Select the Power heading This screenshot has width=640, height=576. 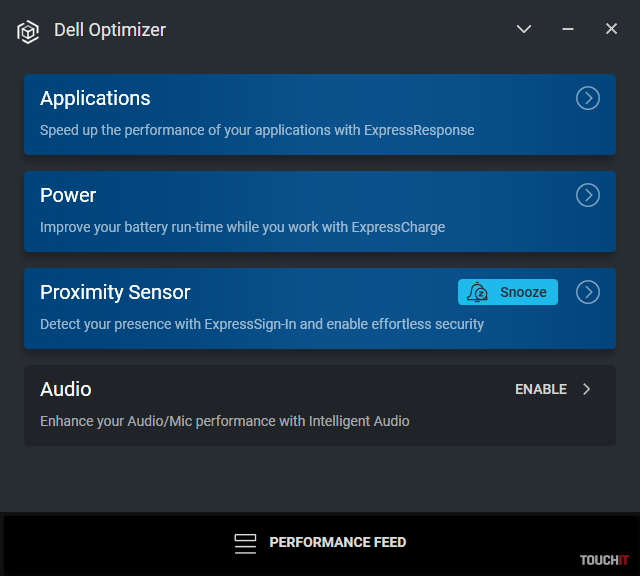[68, 195]
